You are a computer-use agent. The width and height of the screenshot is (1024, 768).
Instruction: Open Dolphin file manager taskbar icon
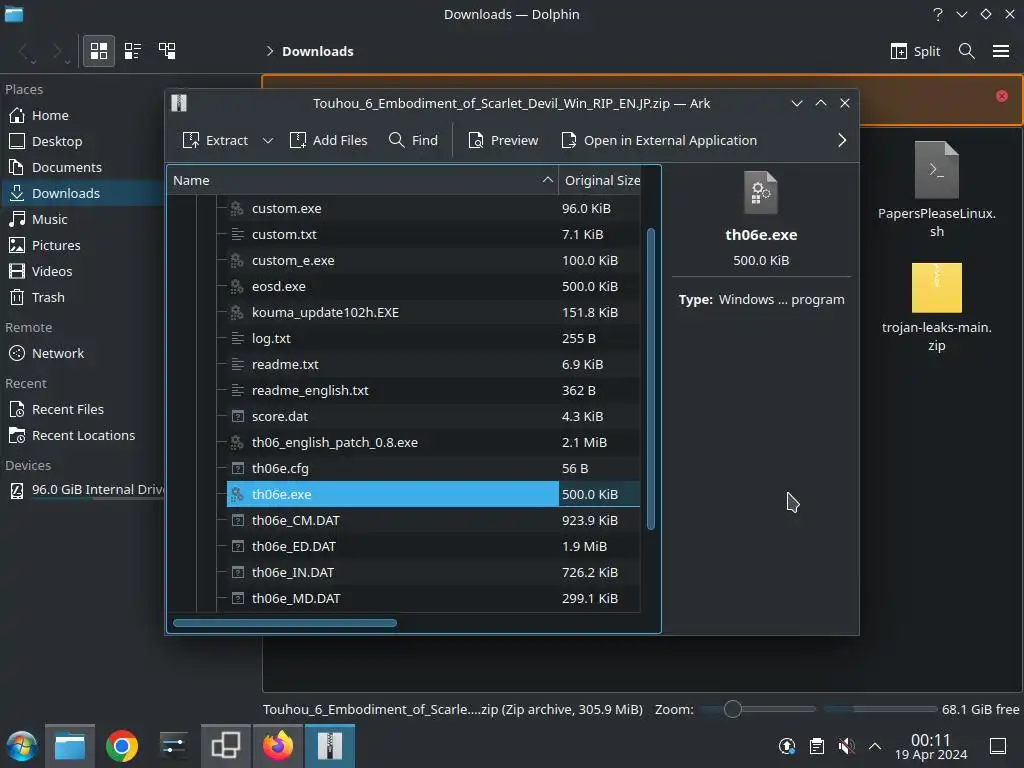[x=70, y=746]
